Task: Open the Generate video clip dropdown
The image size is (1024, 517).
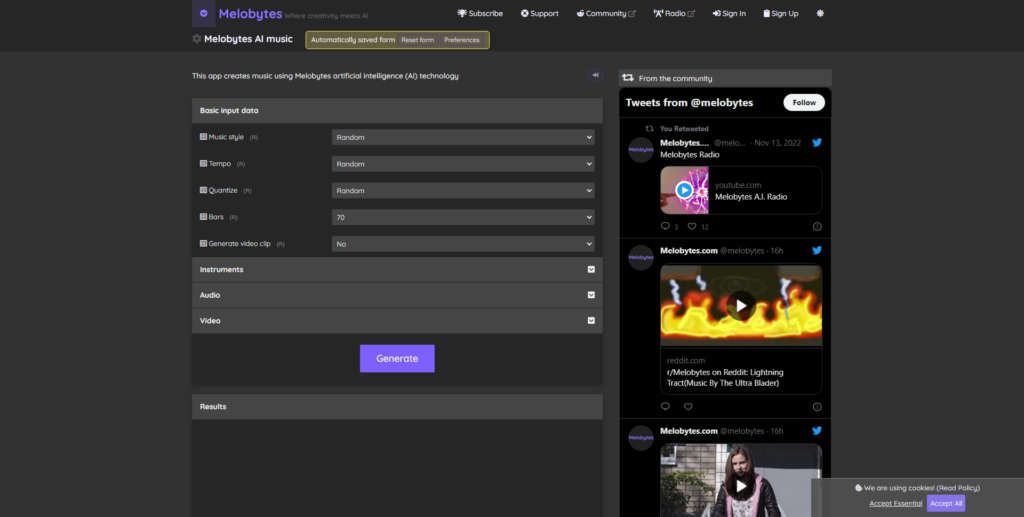Action: (x=463, y=244)
